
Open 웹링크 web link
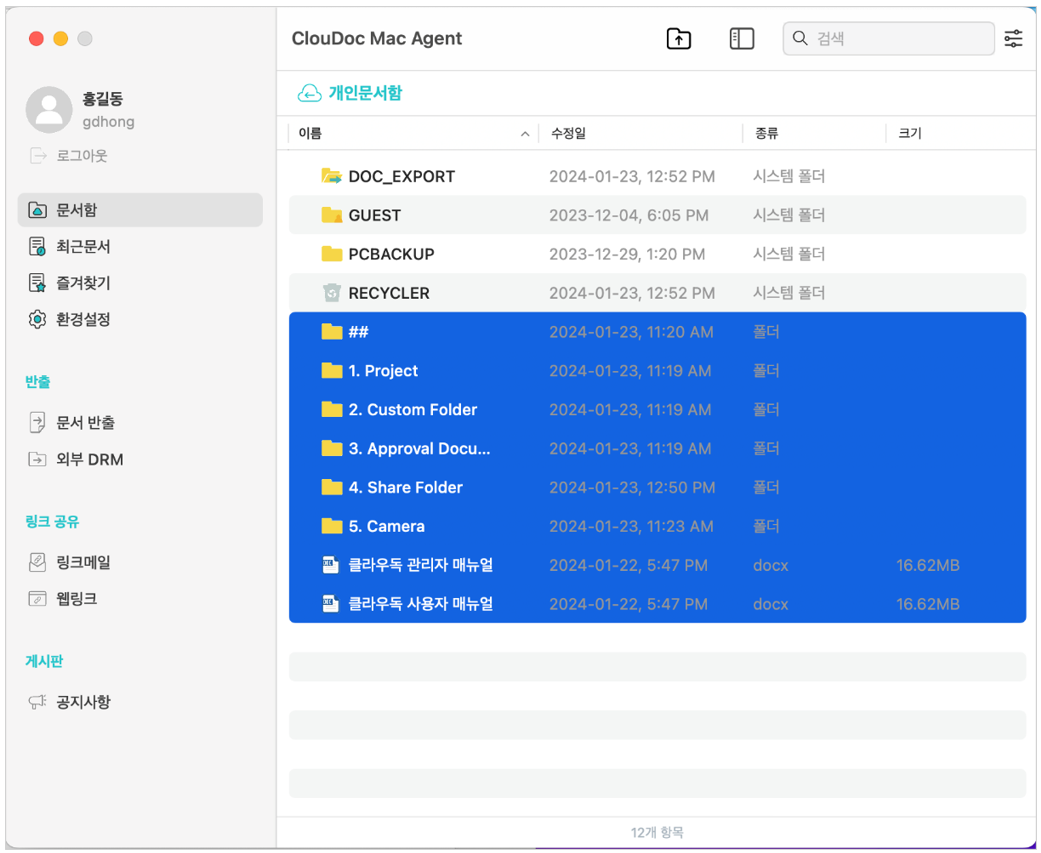click(76, 599)
